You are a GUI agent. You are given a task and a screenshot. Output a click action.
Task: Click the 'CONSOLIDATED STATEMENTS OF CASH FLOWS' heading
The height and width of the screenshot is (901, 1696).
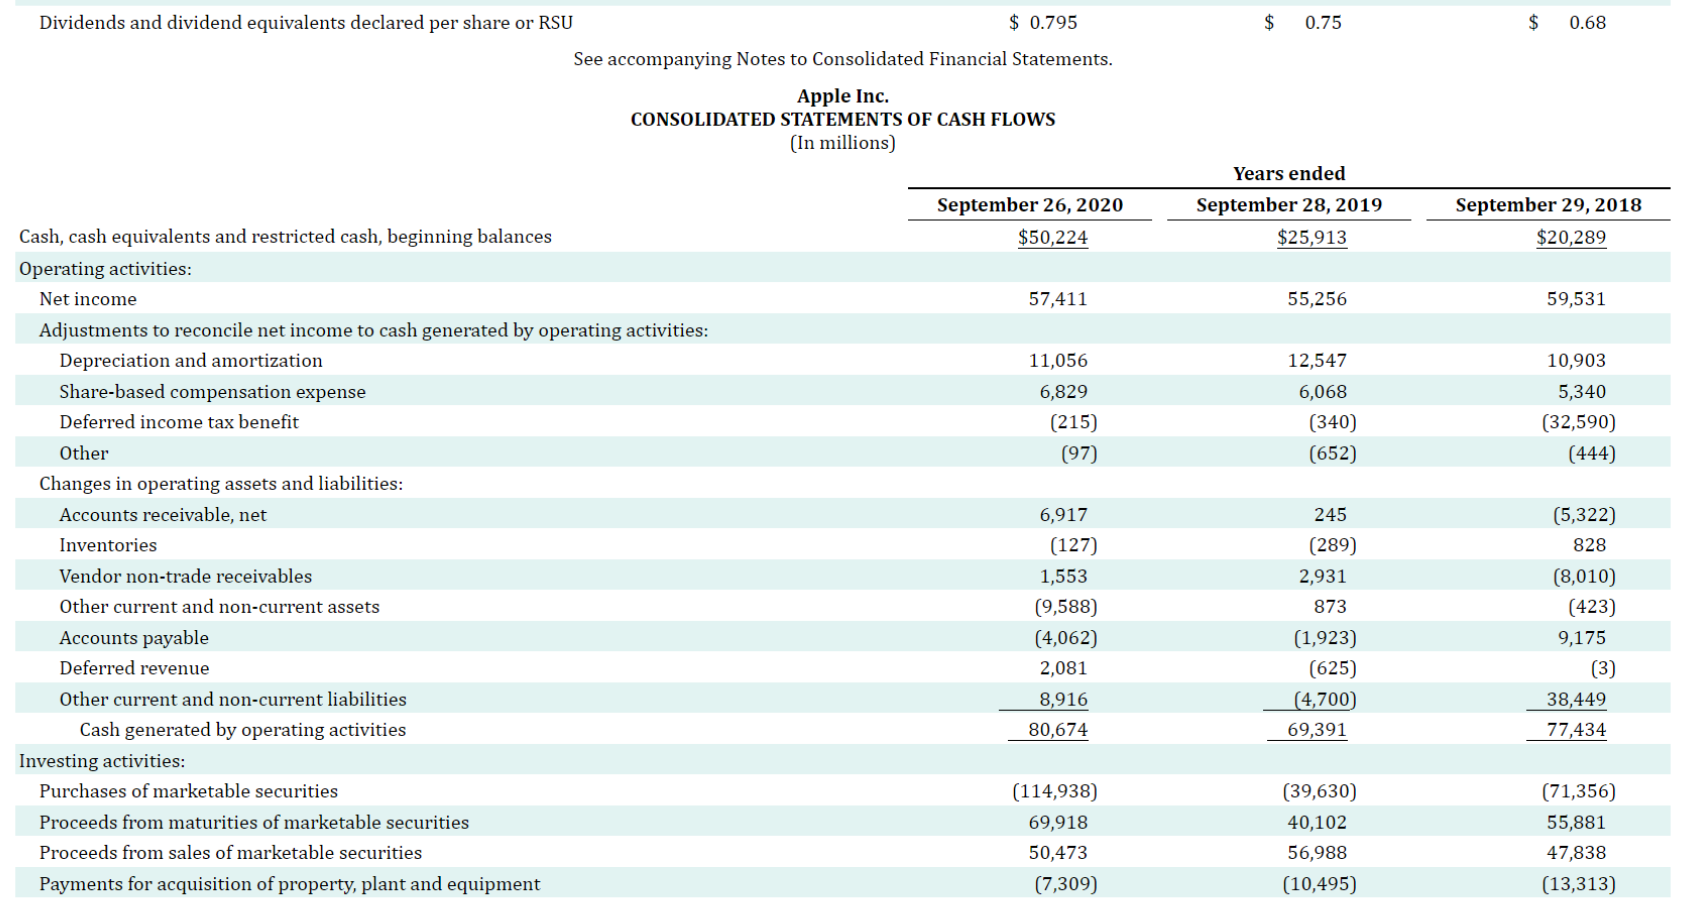coord(842,119)
